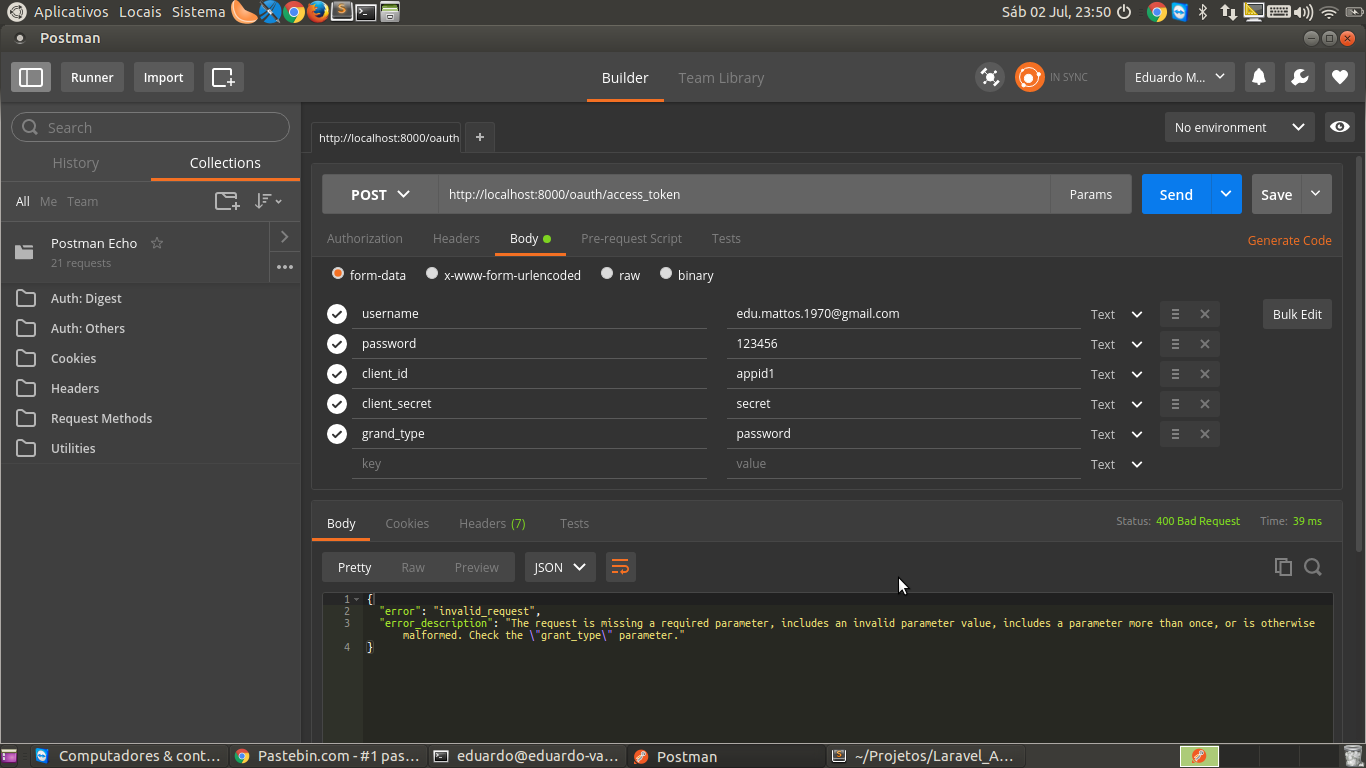Image resolution: width=1366 pixels, height=768 pixels.
Task: Uncheck the client_id parameter
Action: pyautogui.click(x=337, y=374)
